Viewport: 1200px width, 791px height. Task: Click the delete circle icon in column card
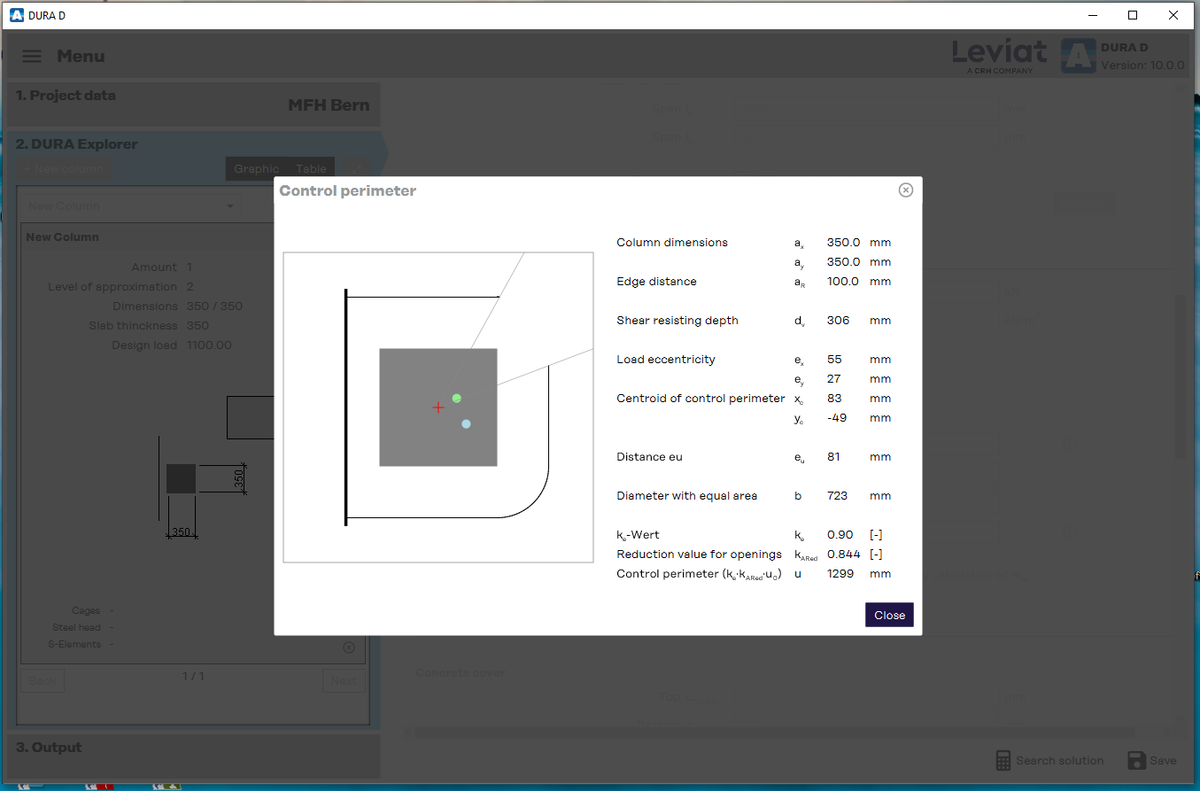[349, 648]
